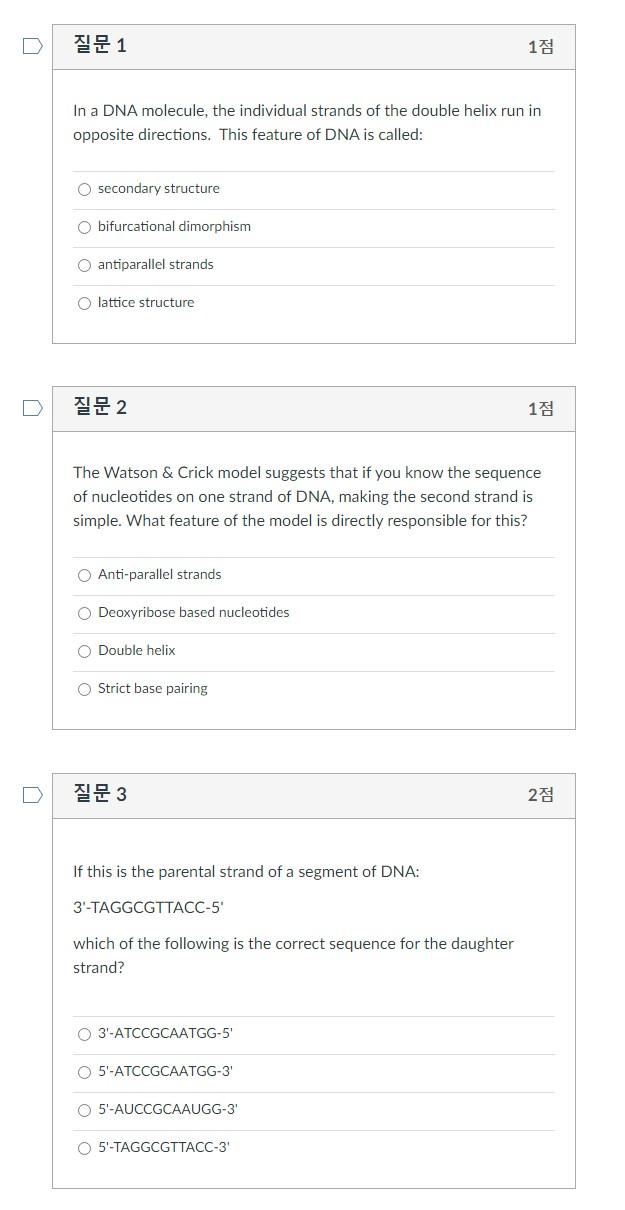Pick the "5'-TAGGCGTTACC-3'" option
The image size is (625, 1210).
tap(85, 1148)
